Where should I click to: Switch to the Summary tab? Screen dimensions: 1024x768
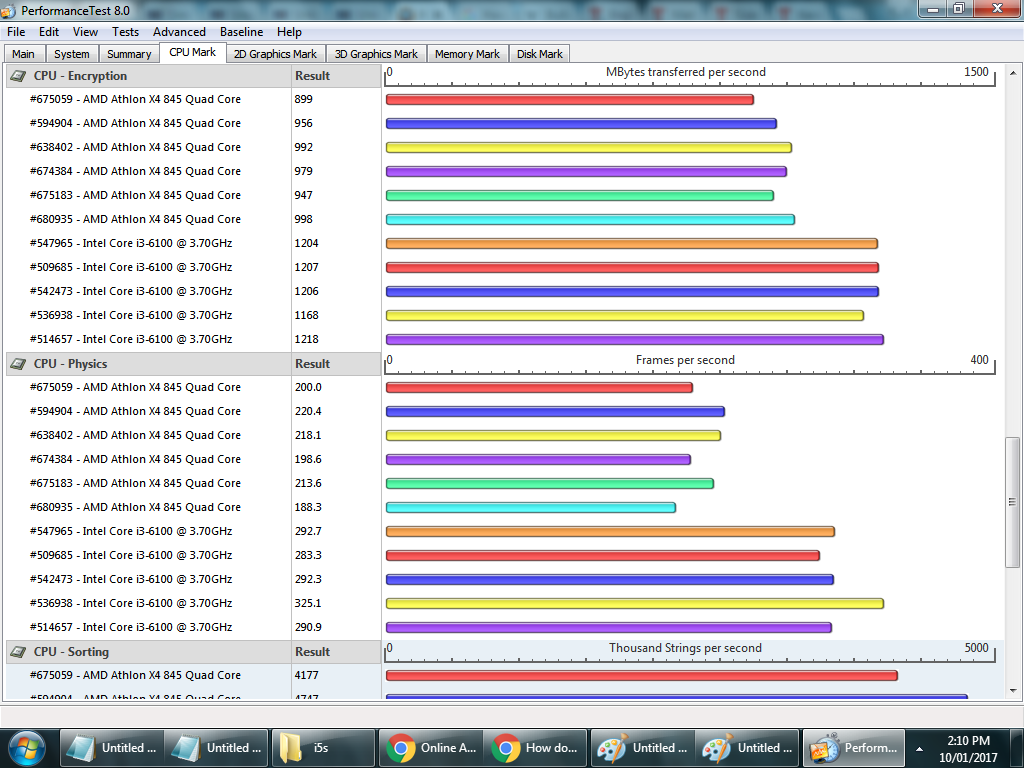(x=129, y=54)
